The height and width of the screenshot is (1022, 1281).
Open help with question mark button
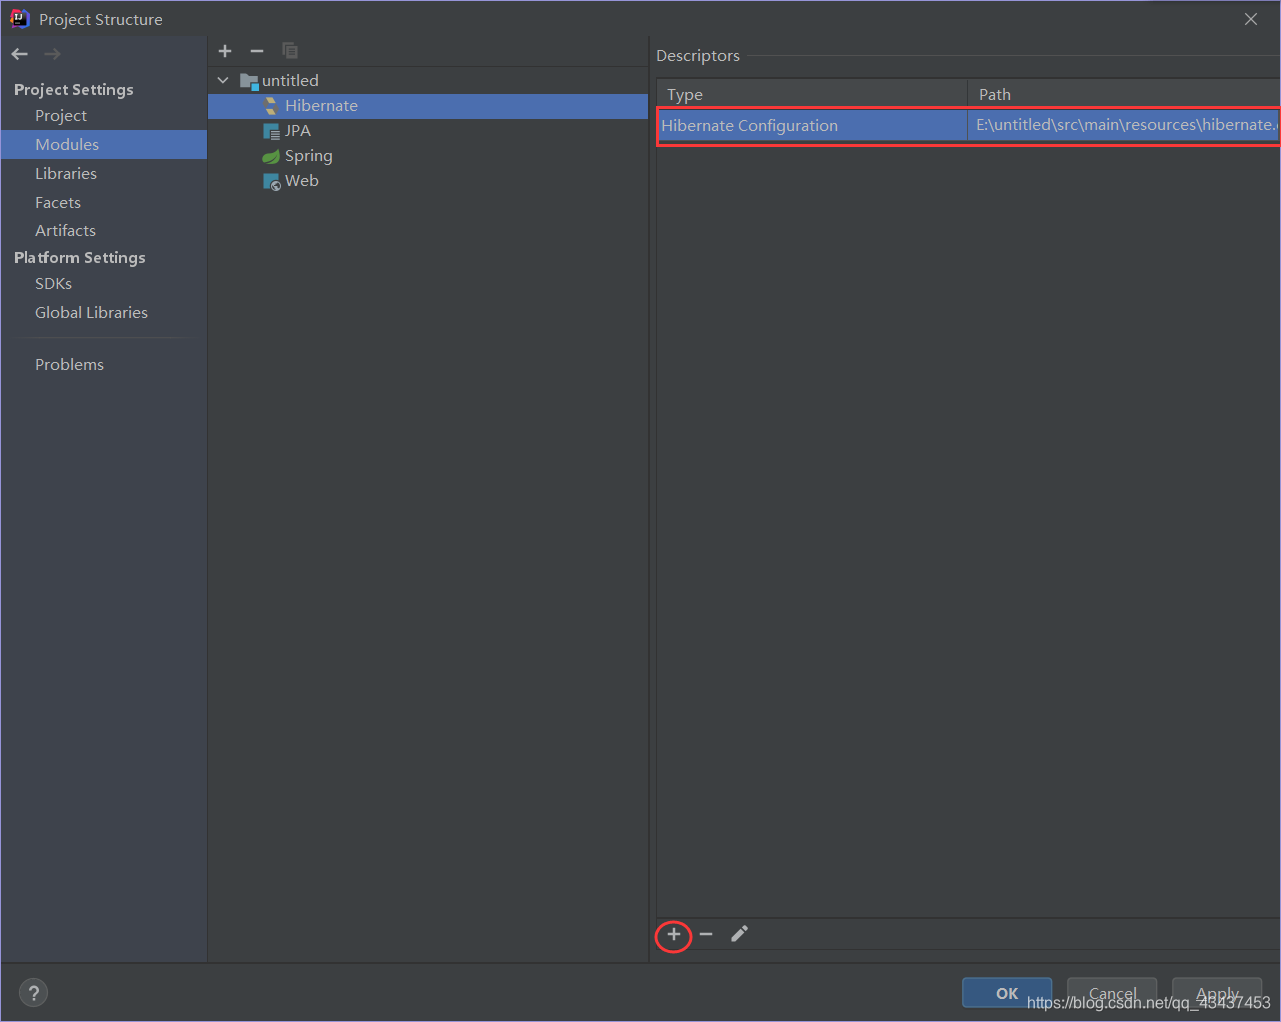34,993
